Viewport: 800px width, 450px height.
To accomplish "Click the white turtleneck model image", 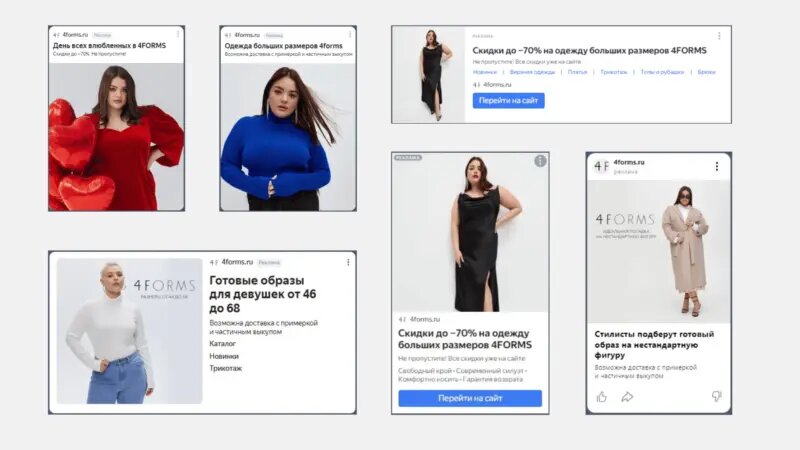I will pos(130,331).
